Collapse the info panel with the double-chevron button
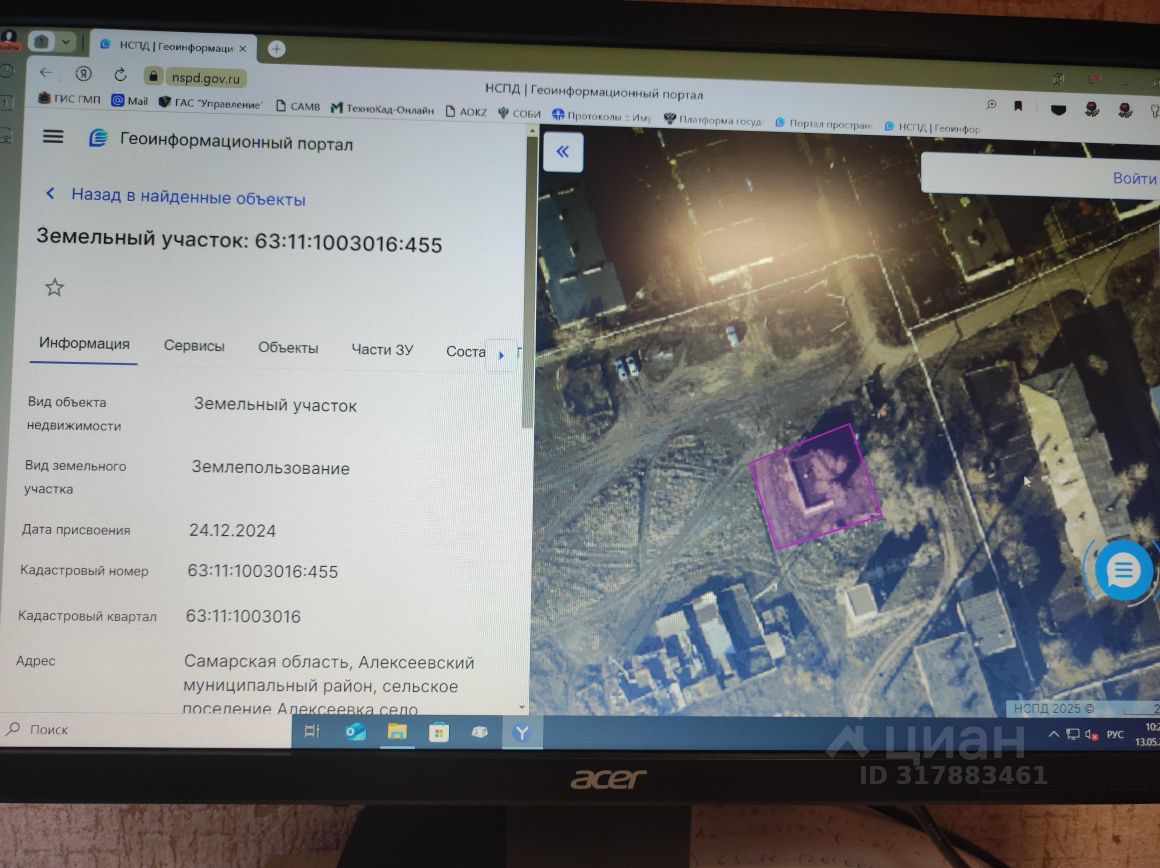The image size is (1160, 868). tap(562, 152)
